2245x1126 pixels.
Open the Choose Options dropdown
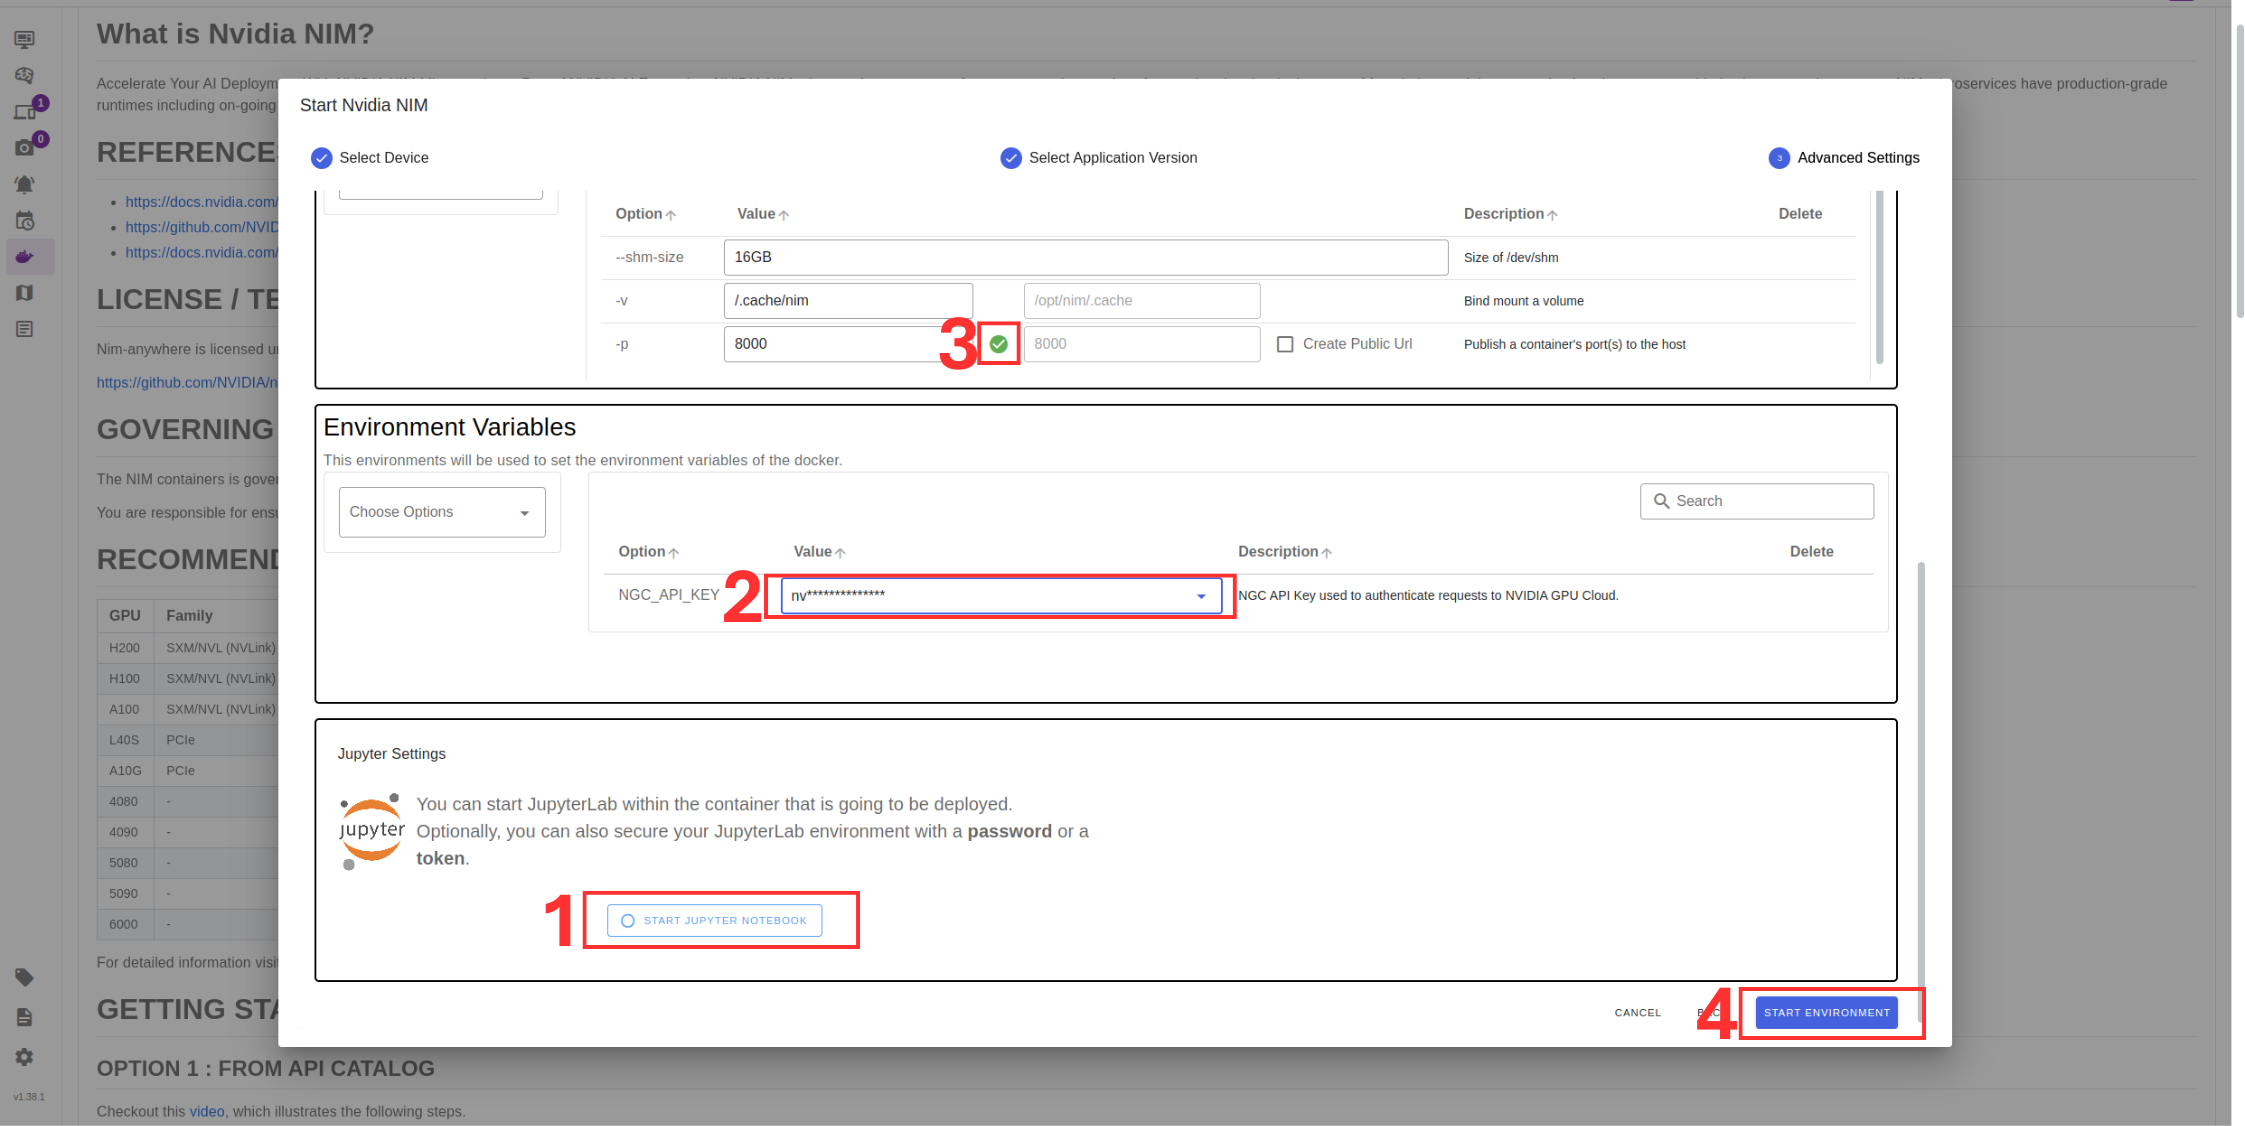pos(442,512)
